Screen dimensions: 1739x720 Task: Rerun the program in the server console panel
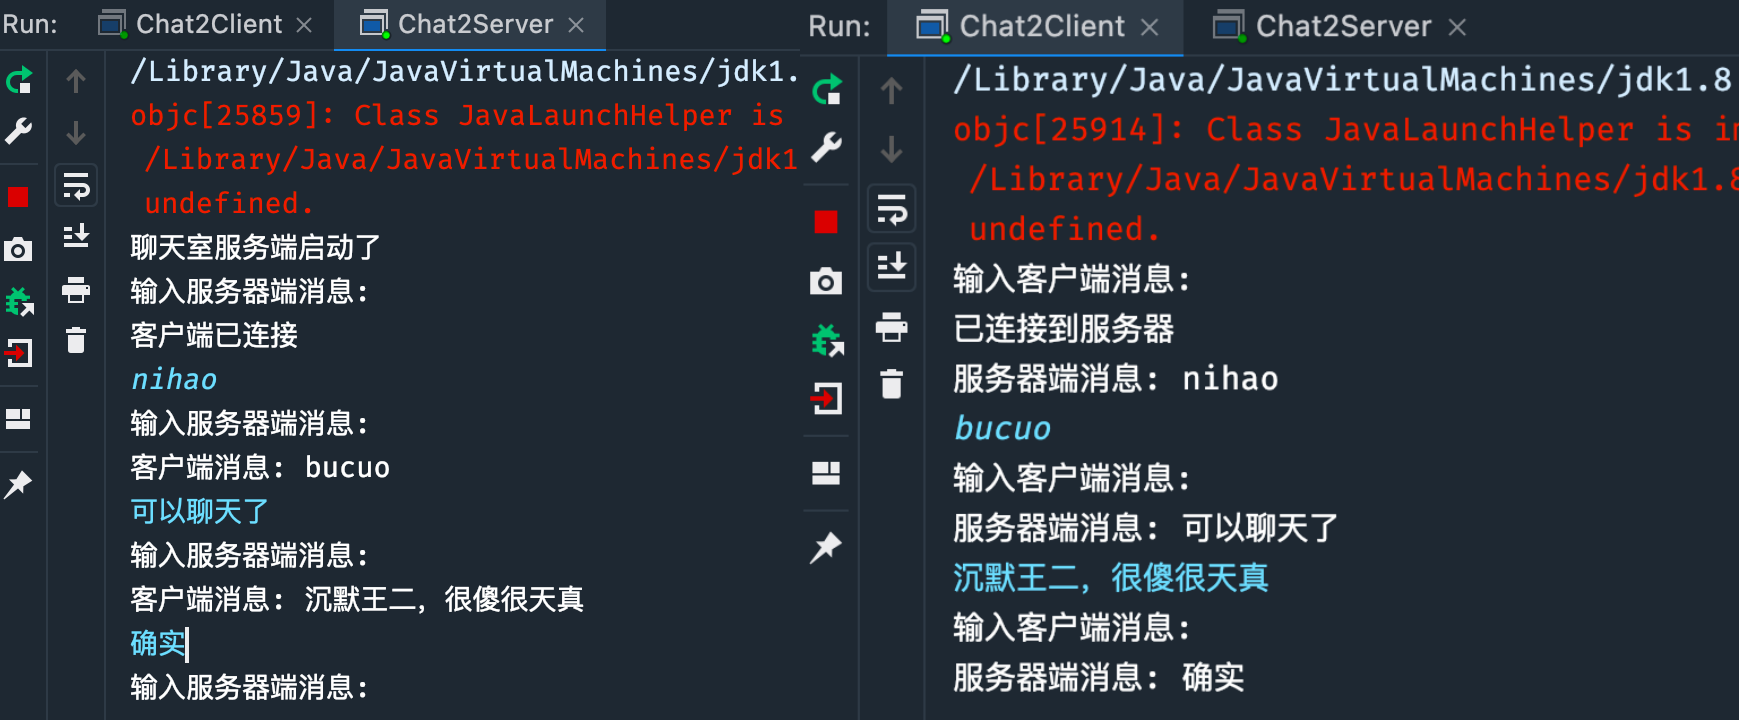(x=19, y=81)
